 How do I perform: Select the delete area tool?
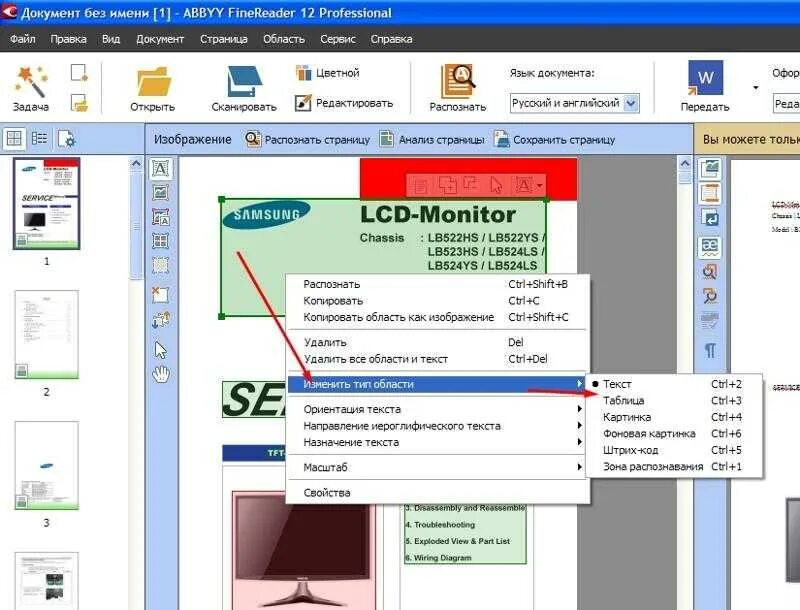pos(161,295)
